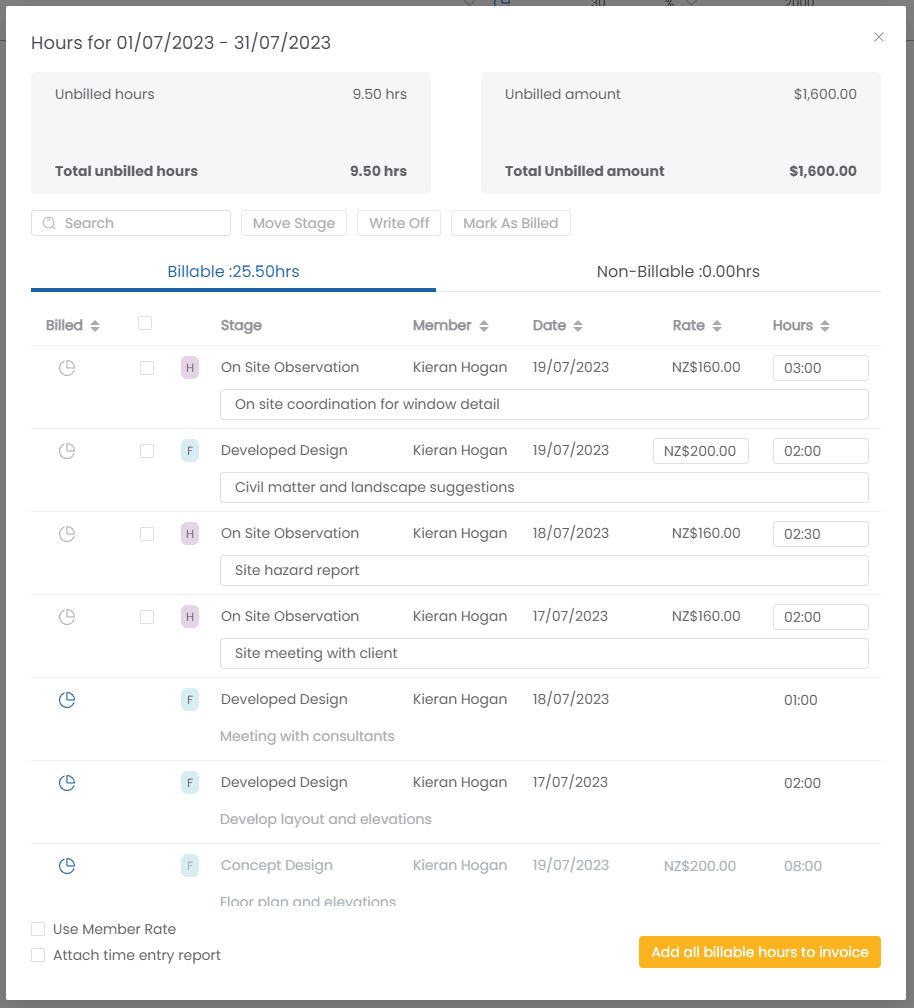Image resolution: width=914 pixels, height=1008 pixels.
Task: Click the Site hazard report description field
Action: [543, 570]
